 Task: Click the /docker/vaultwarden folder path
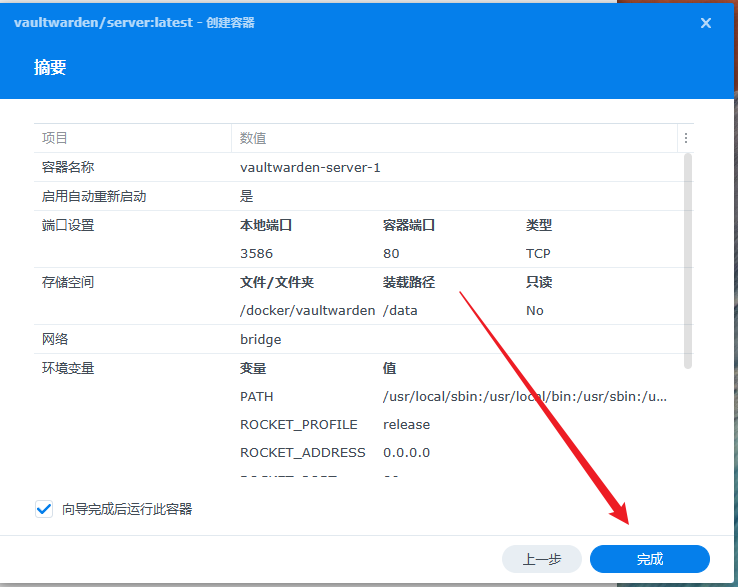tap(307, 311)
